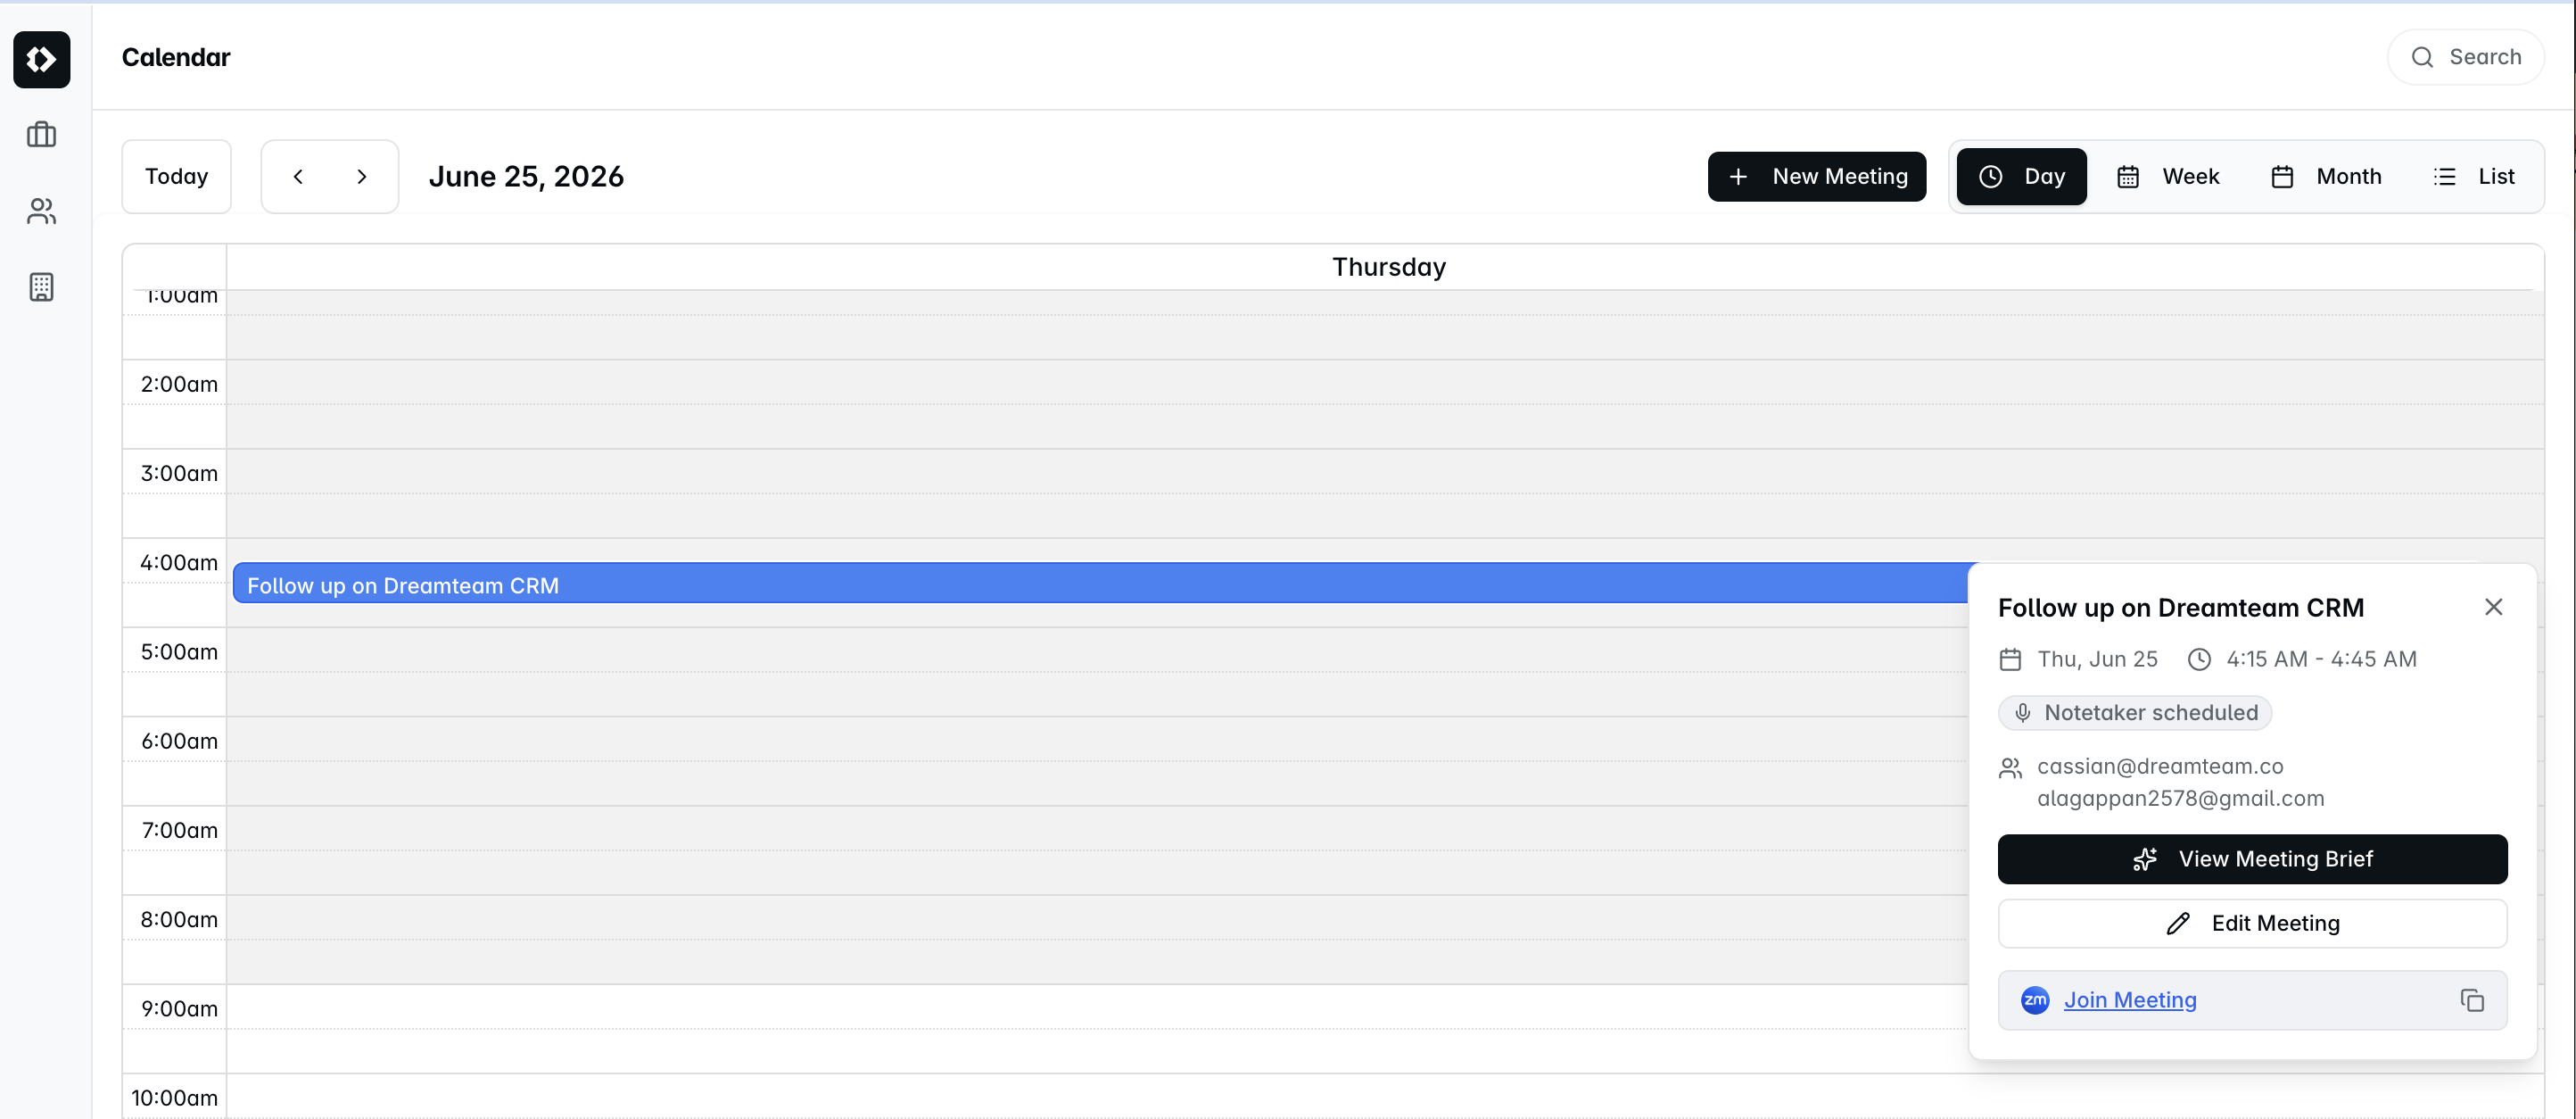Click the app logo icon in sidebar
Screen dimensions: 2576x1119
[42, 60]
